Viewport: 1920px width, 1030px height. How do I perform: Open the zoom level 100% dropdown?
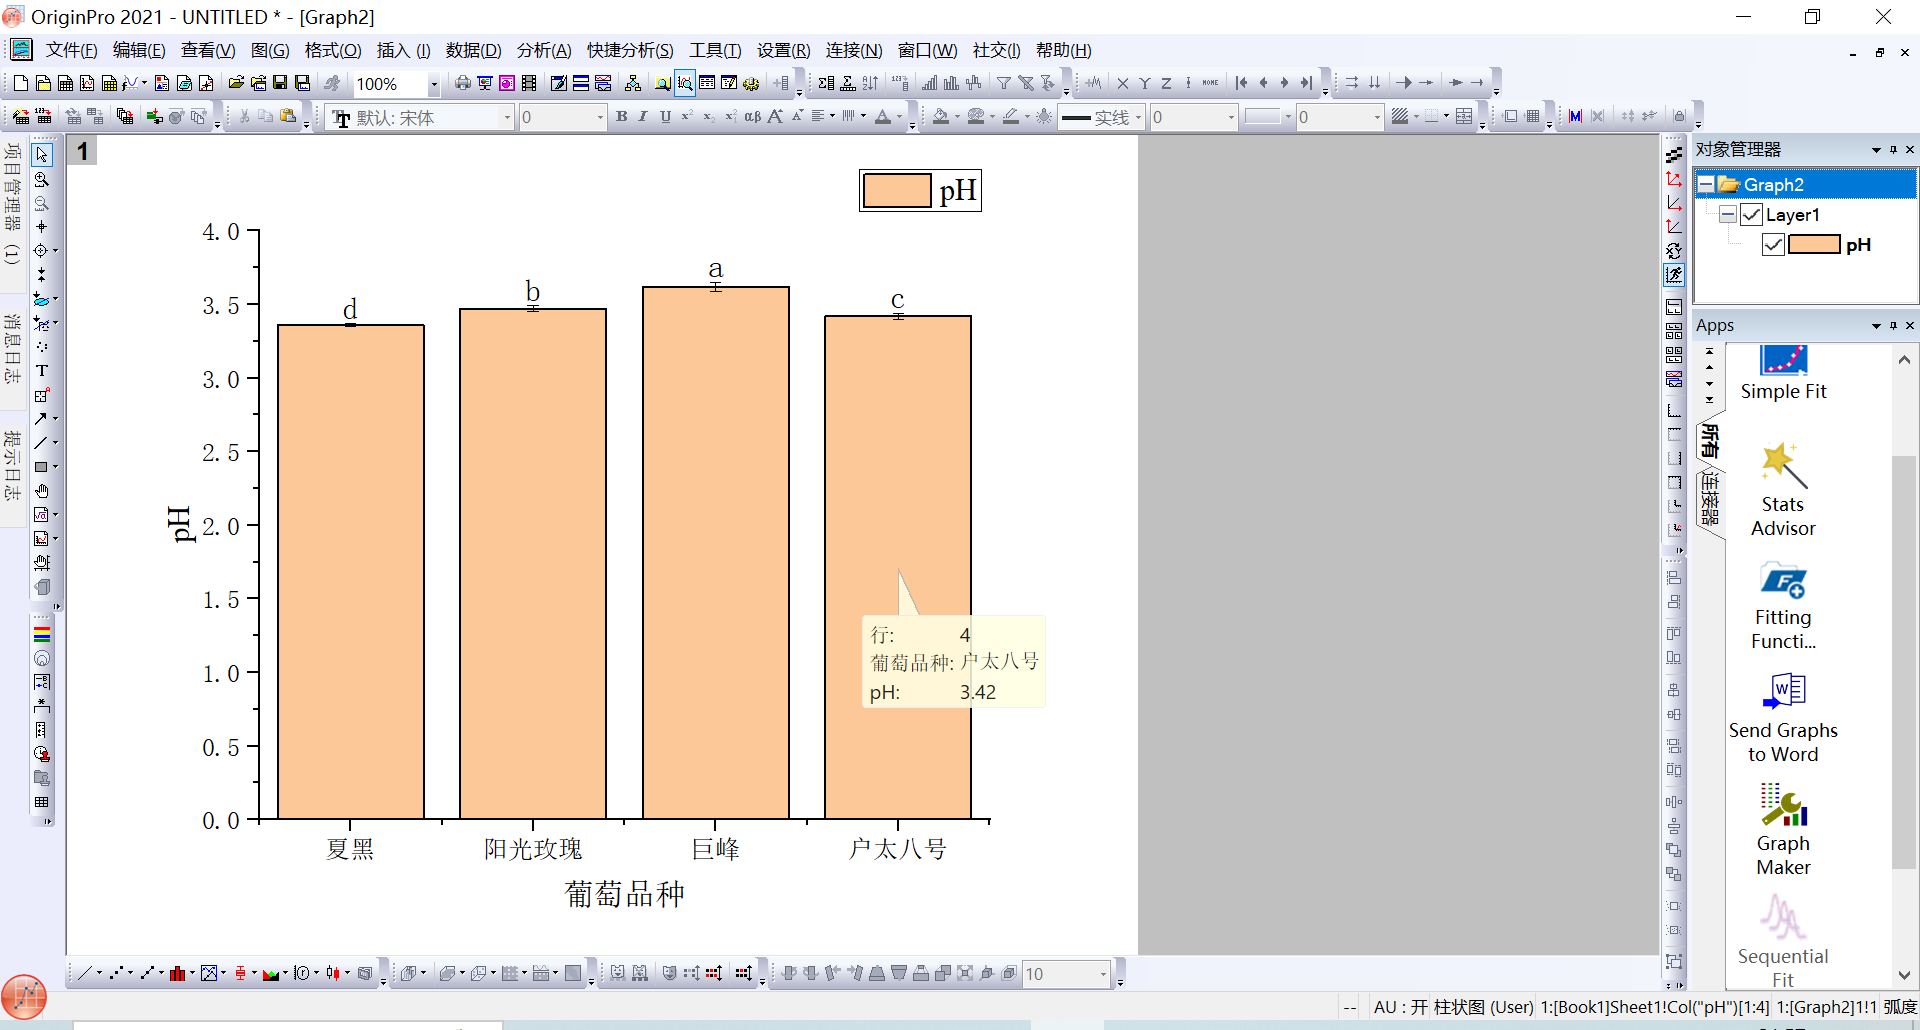coord(433,84)
